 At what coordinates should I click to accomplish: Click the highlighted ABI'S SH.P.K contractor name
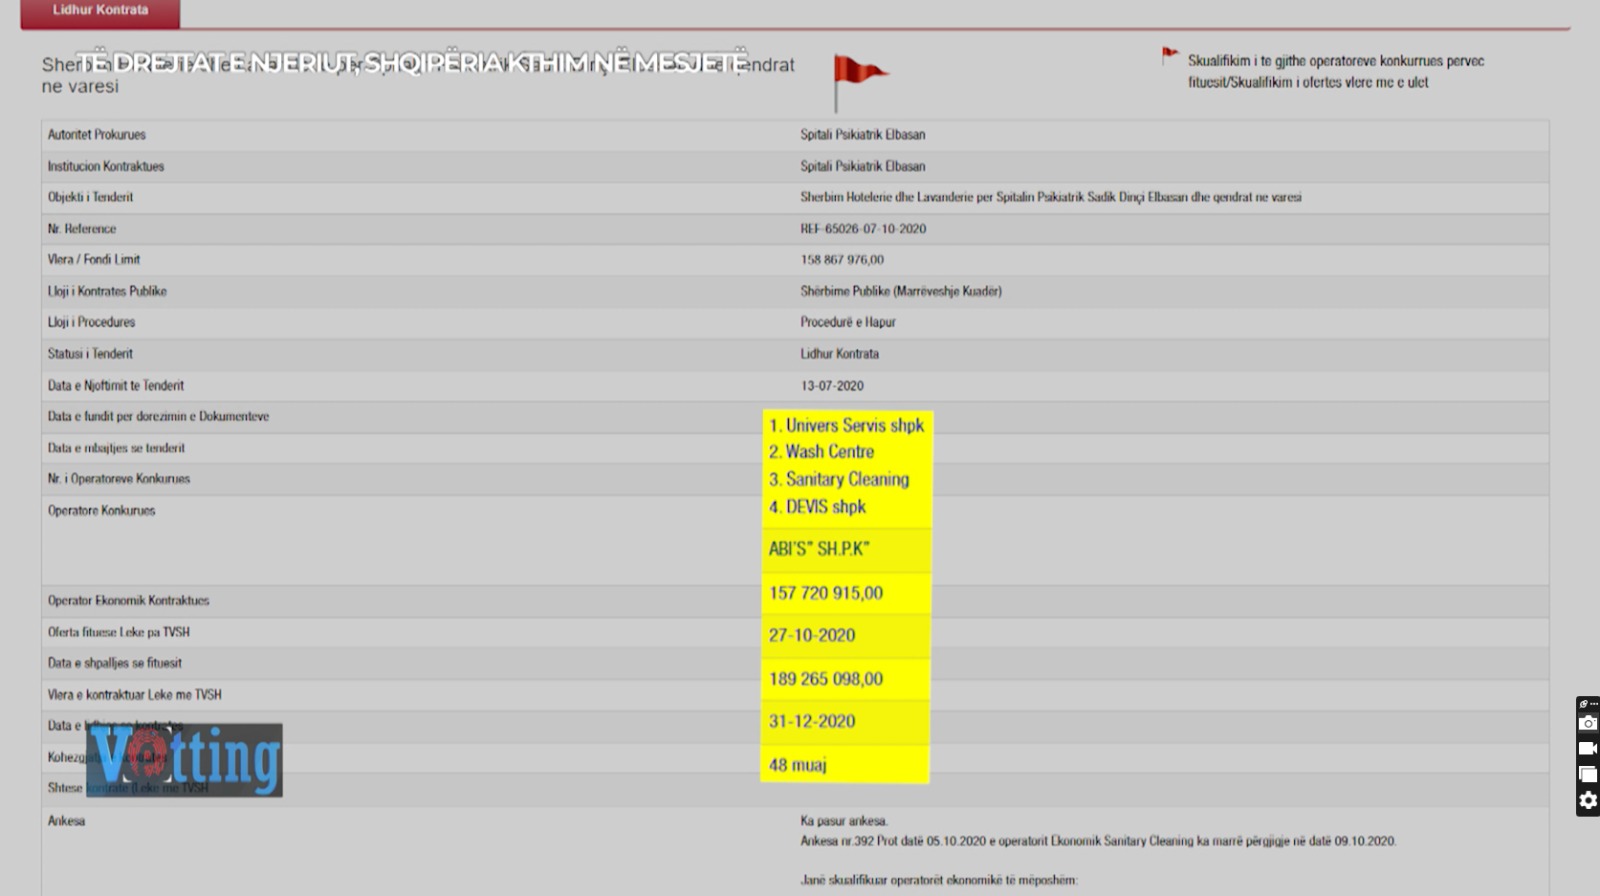tap(819, 549)
